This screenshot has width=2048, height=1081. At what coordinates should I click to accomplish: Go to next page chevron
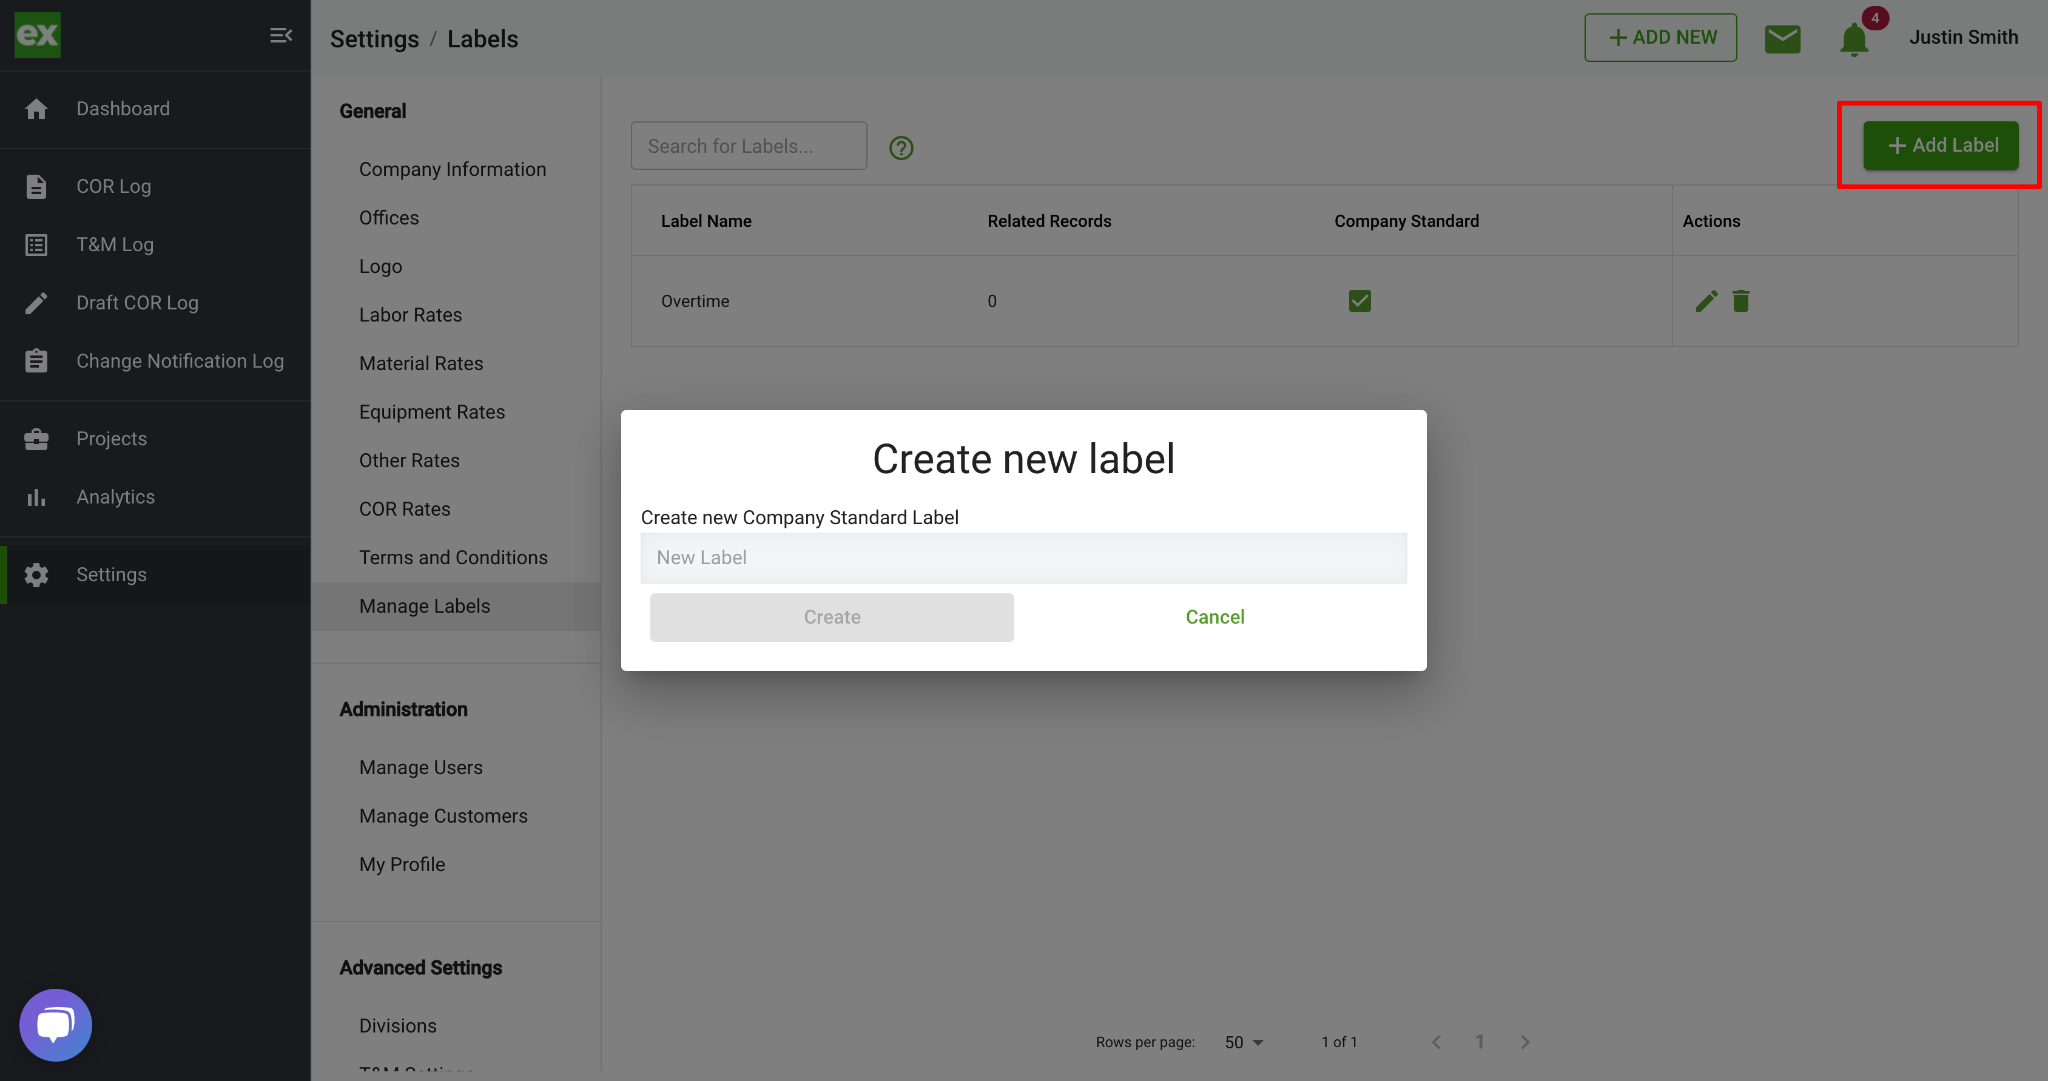click(1524, 1042)
